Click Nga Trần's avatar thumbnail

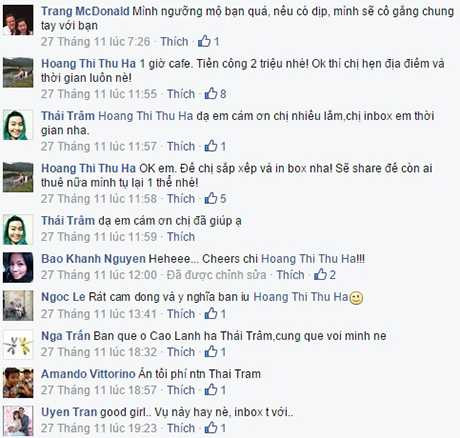point(18,344)
